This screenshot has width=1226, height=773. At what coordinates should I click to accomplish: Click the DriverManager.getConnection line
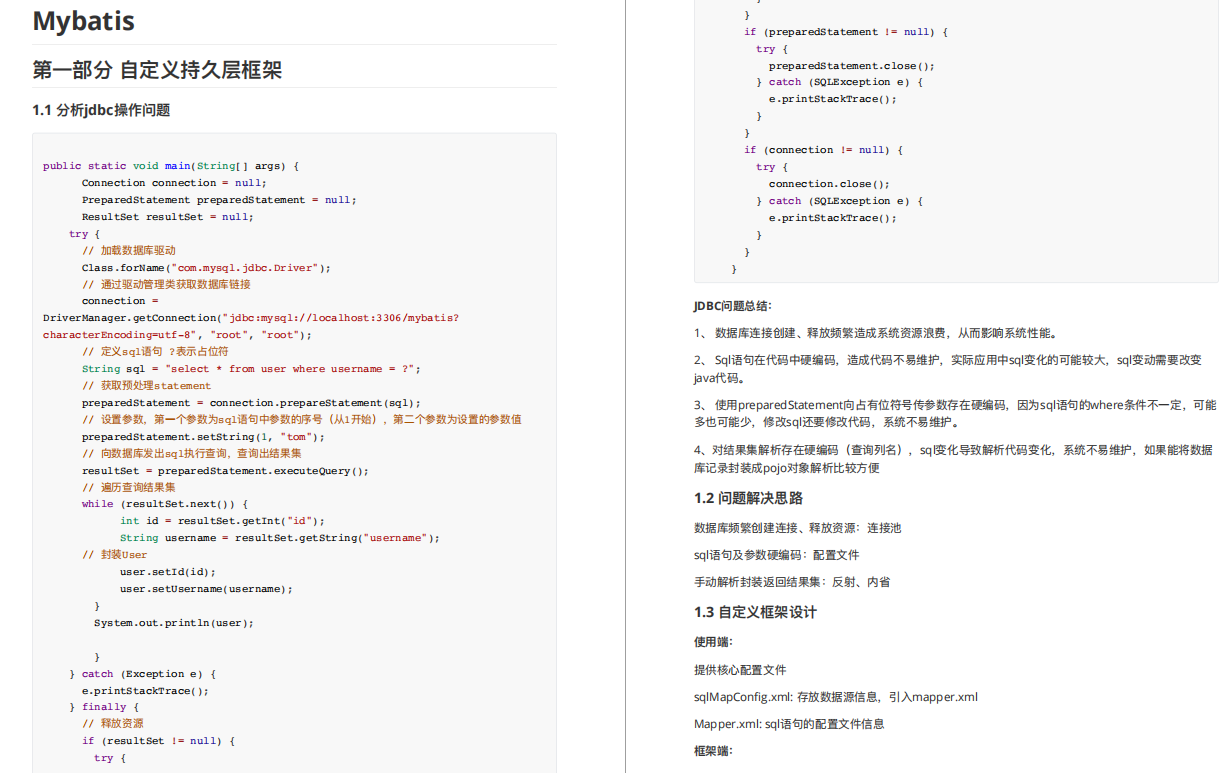251,318
